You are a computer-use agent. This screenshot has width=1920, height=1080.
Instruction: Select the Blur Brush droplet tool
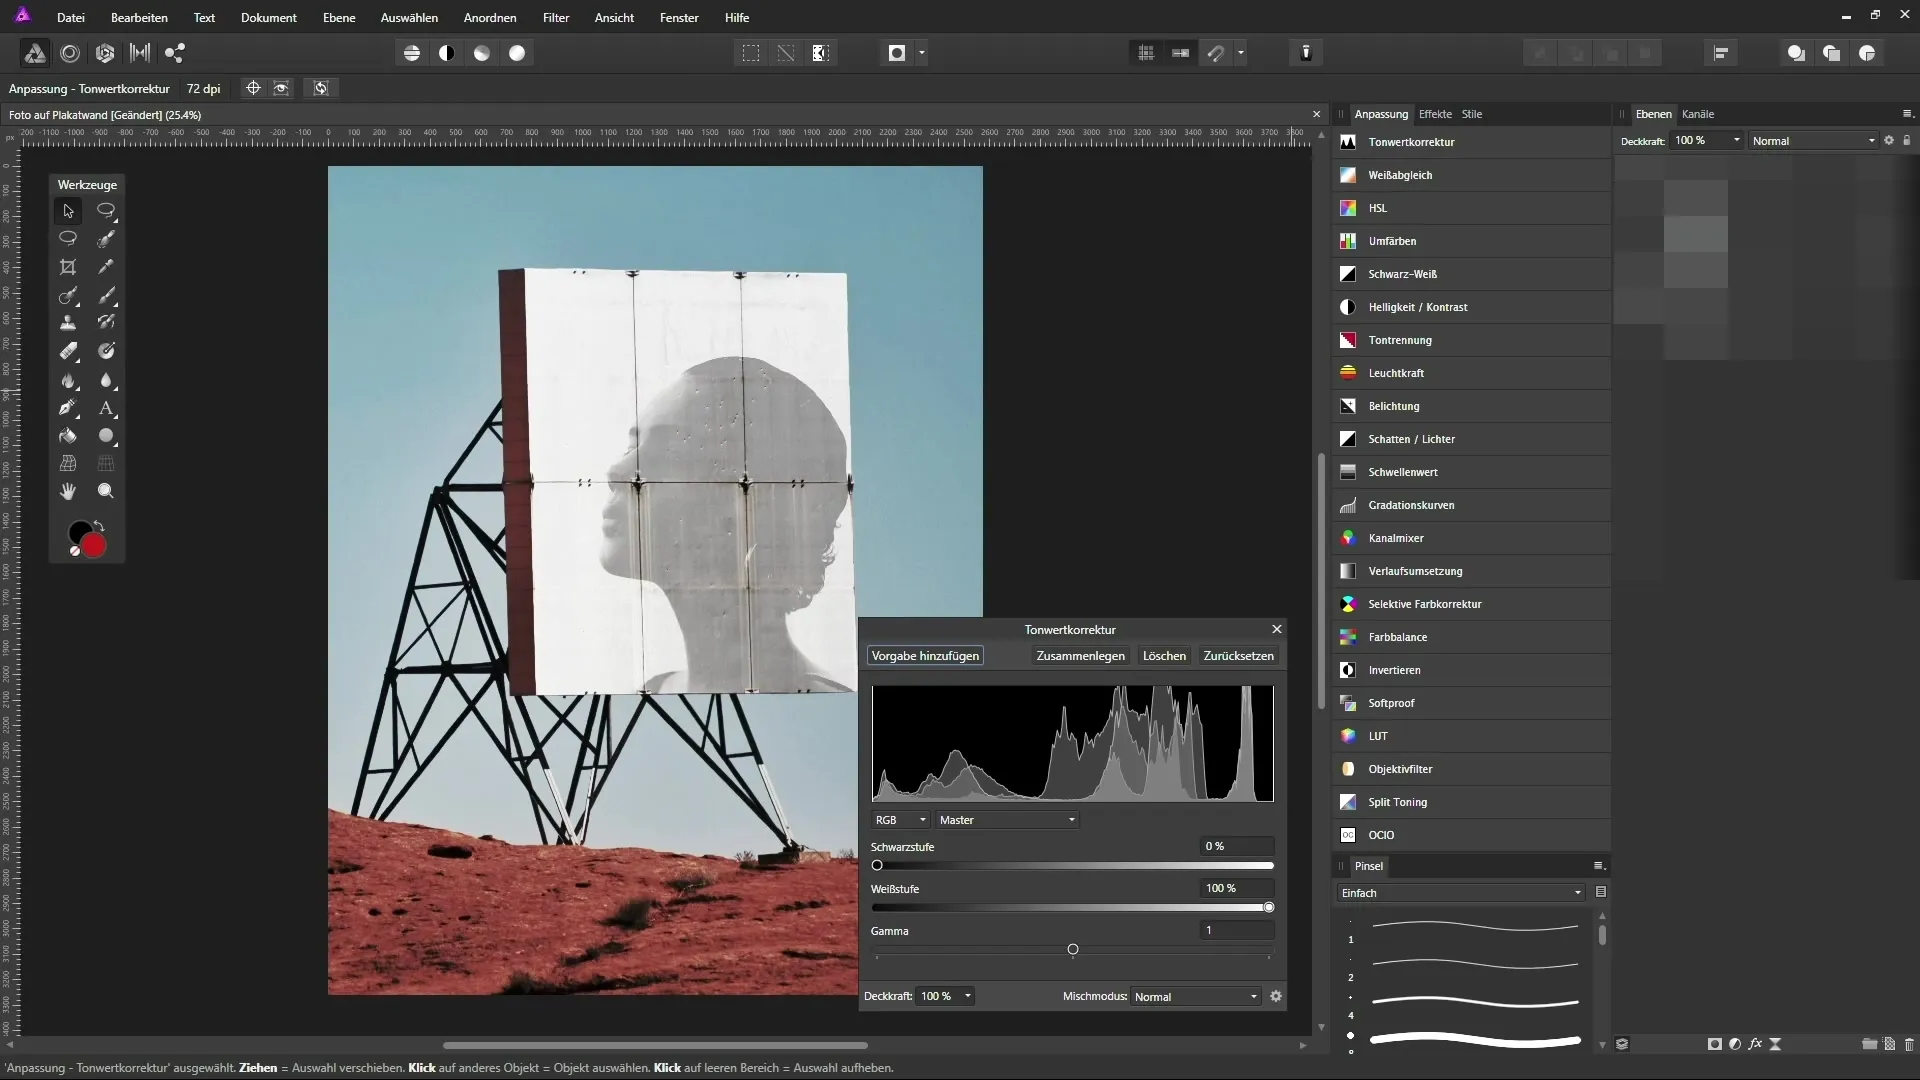point(106,380)
